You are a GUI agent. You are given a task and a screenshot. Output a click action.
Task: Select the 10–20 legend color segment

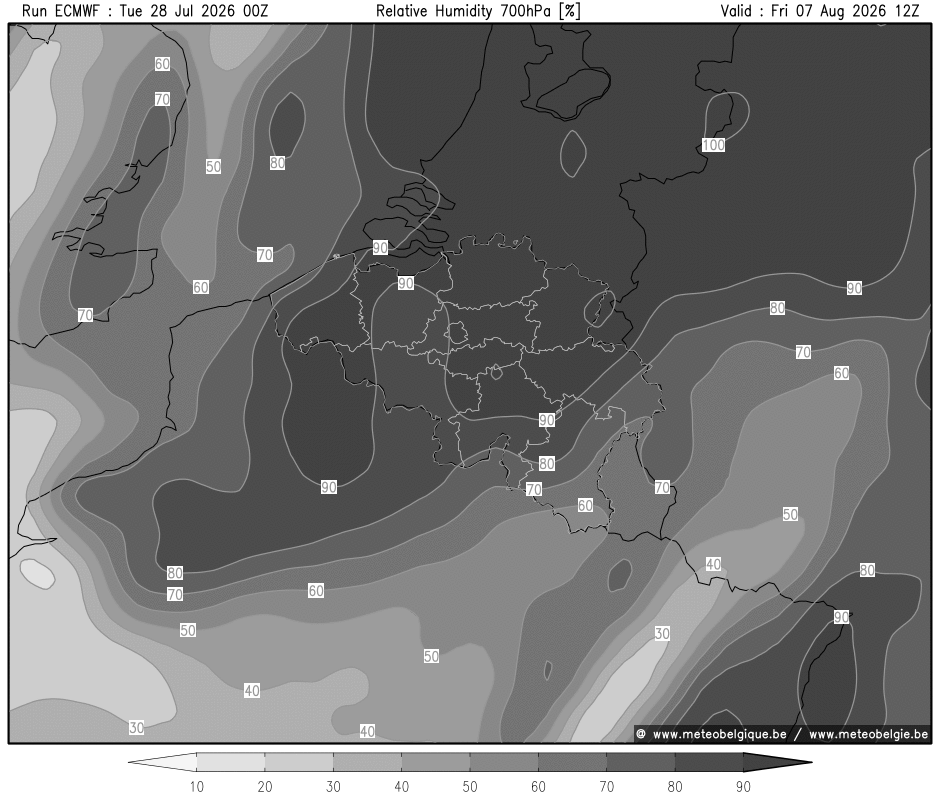(x=231, y=762)
